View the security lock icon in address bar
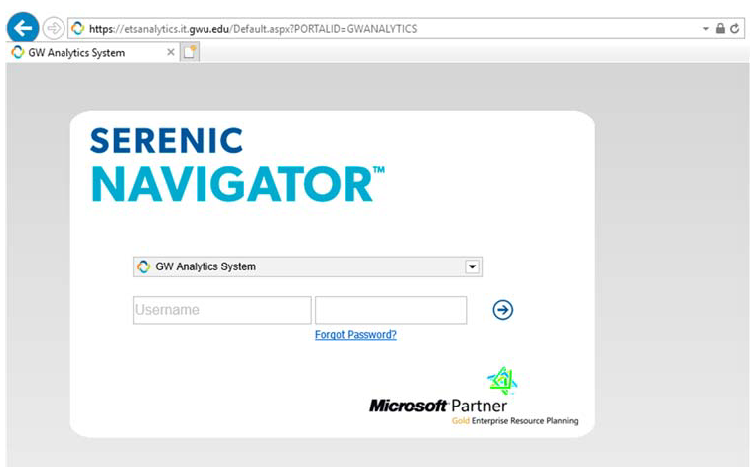Image resolution: width=755 pixels, height=473 pixels. coord(720,28)
